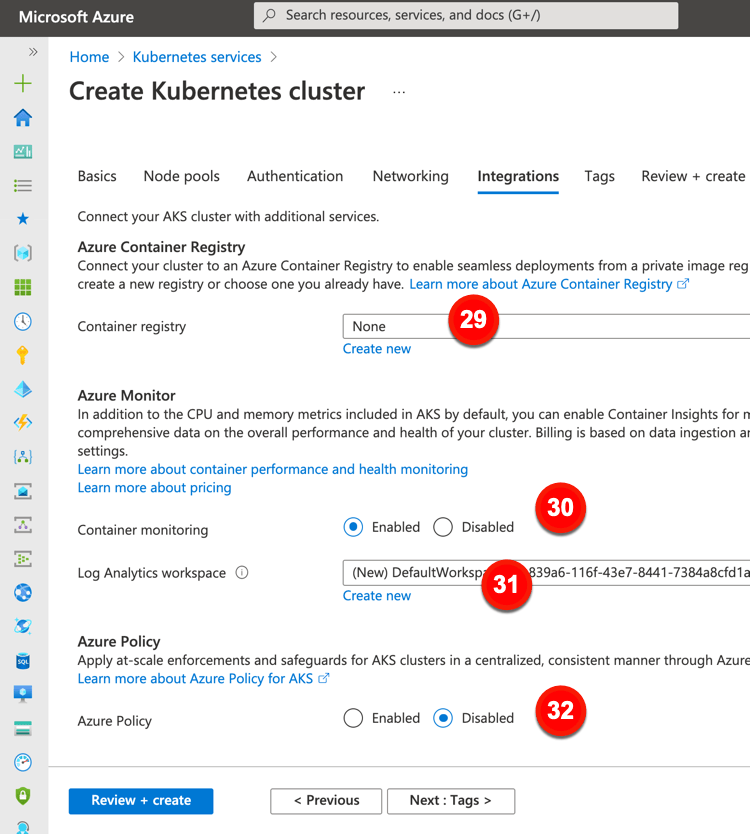The height and width of the screenshot is (834, 750).
Task: Open SQL databases icon in sidebar
Action: pyautogui.click(x=23, y=660)
